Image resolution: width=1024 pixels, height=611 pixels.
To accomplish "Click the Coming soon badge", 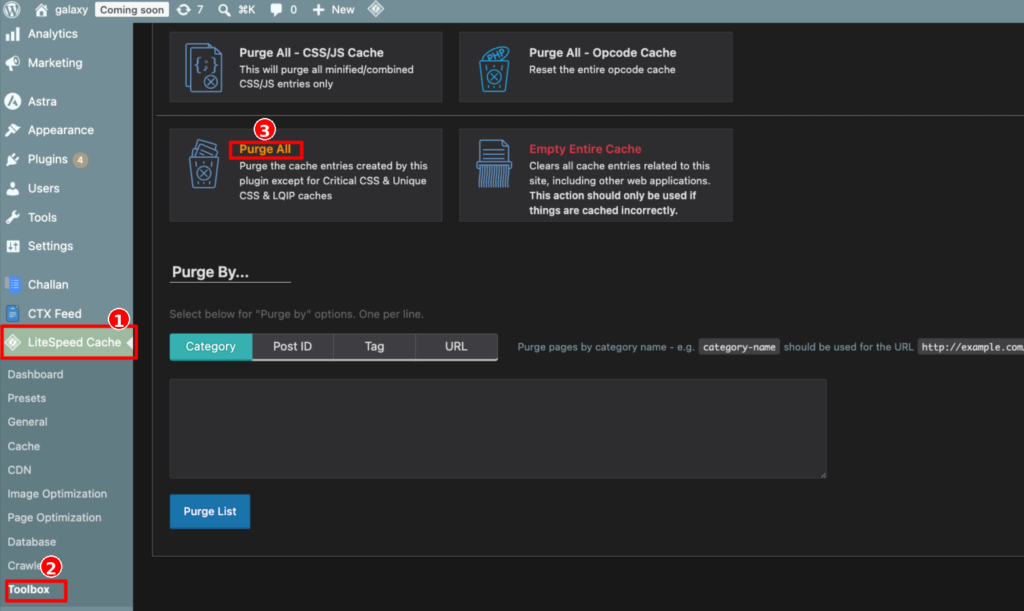I will [131, 10].
